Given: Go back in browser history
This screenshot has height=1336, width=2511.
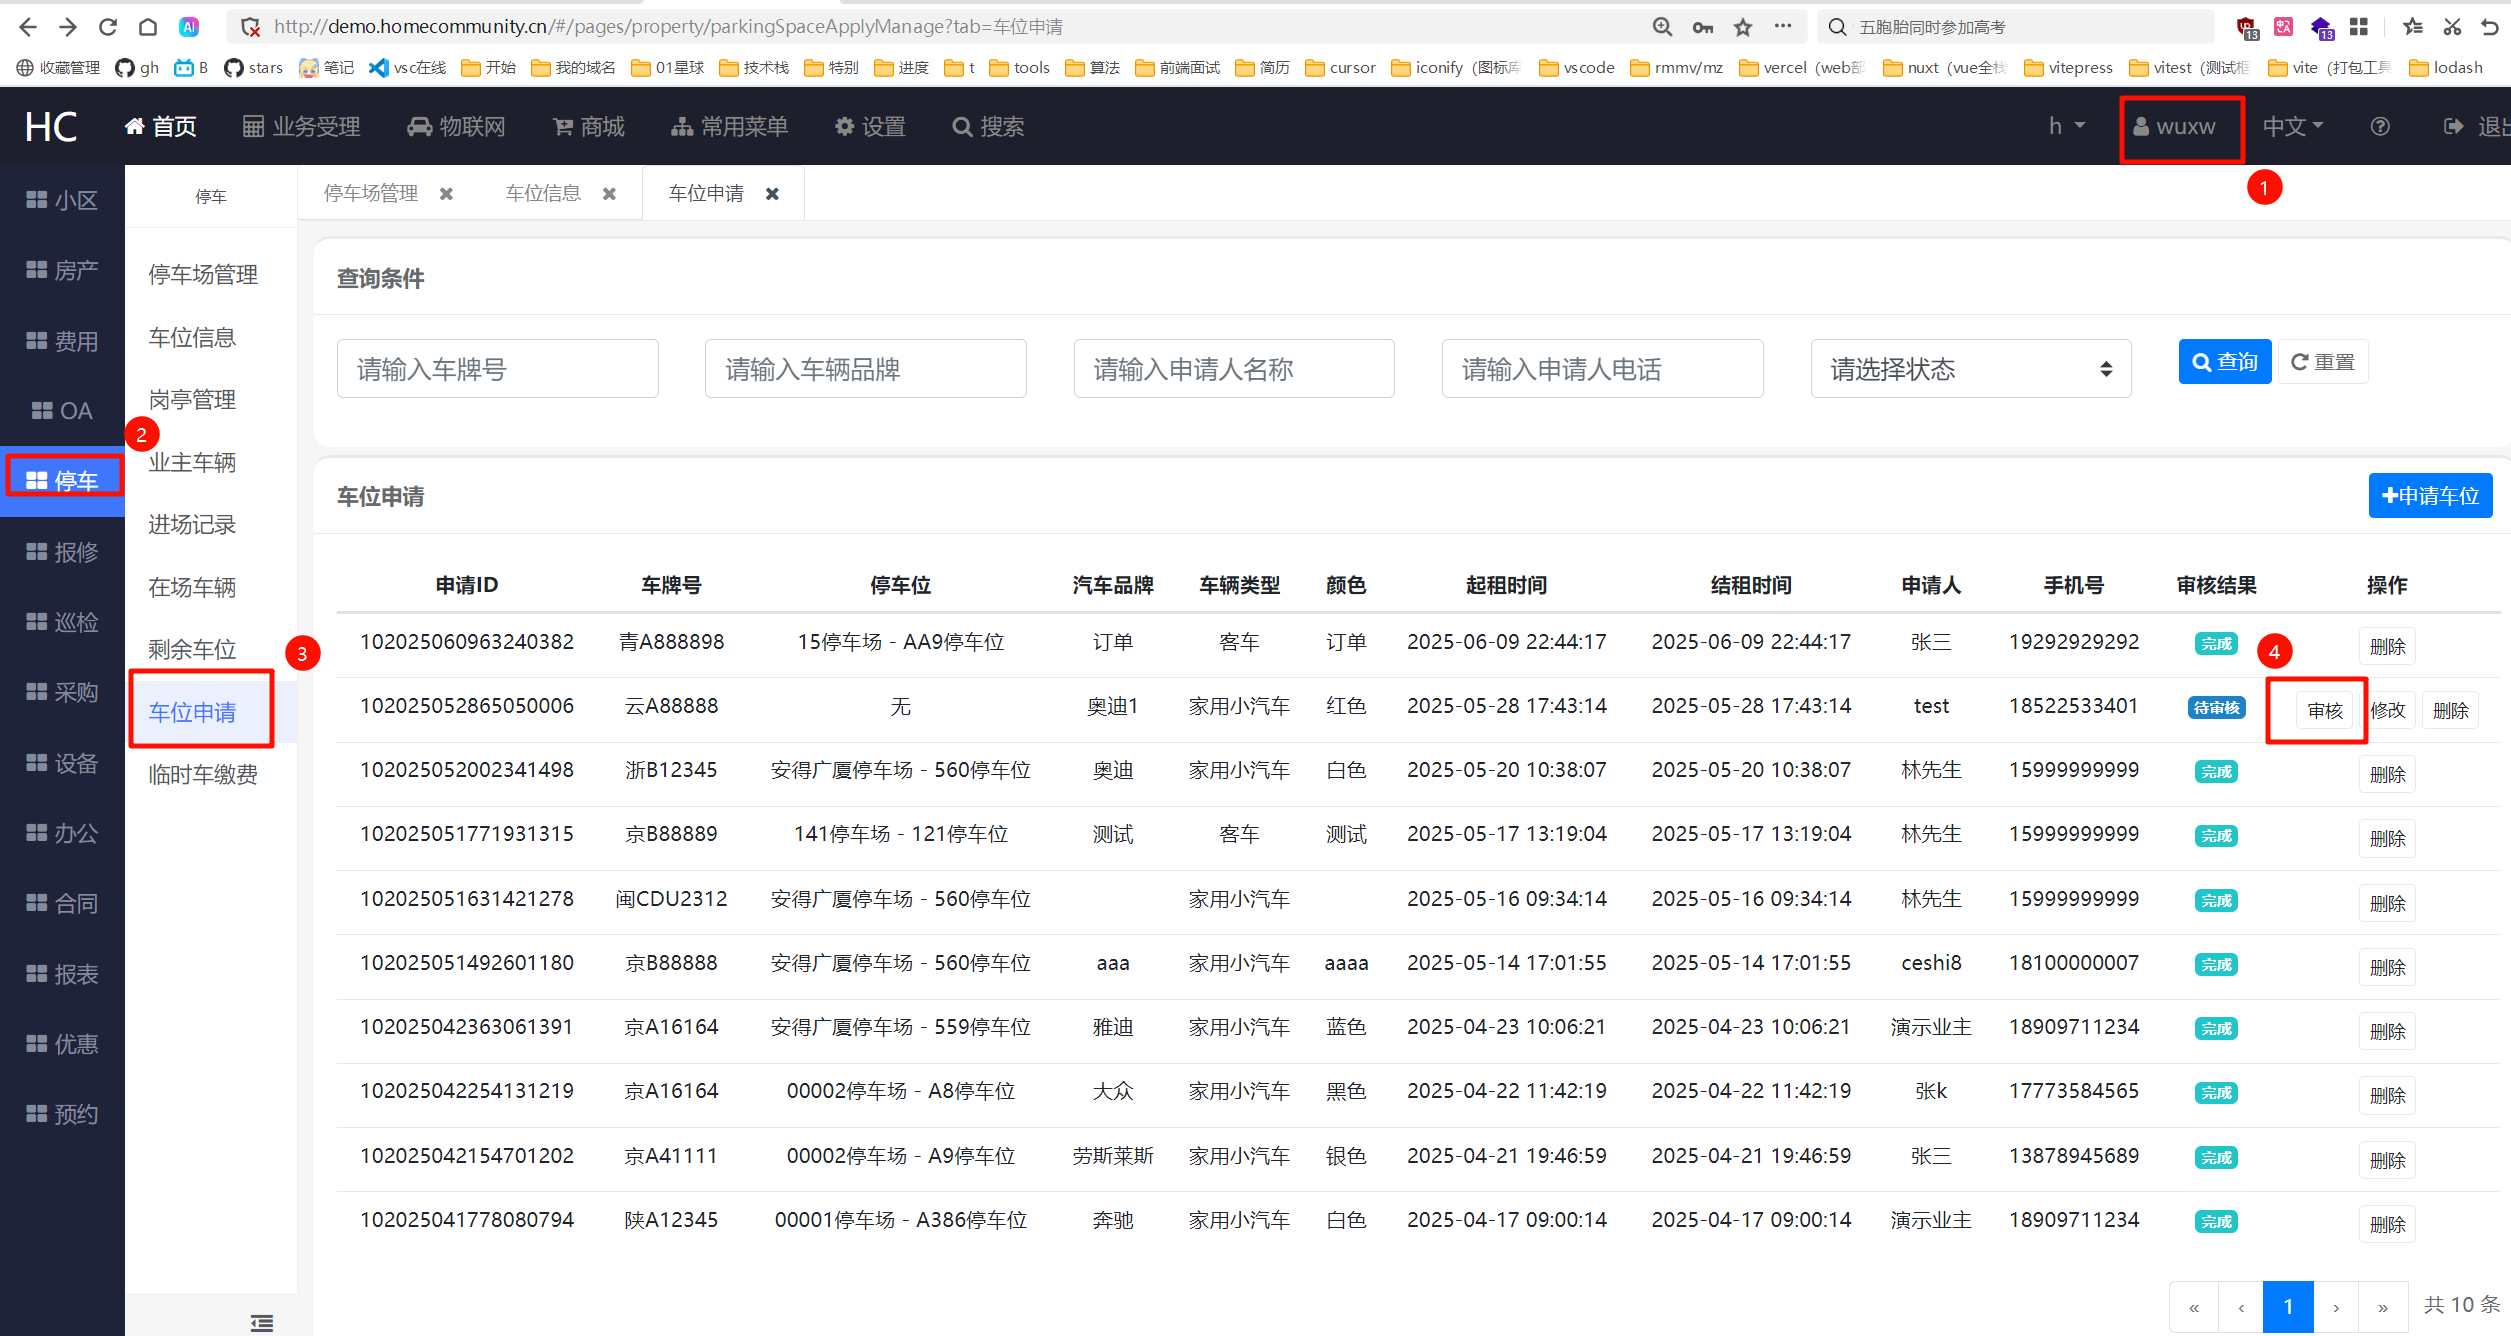Looking at the screenshot, I should [x=28, y=27].
